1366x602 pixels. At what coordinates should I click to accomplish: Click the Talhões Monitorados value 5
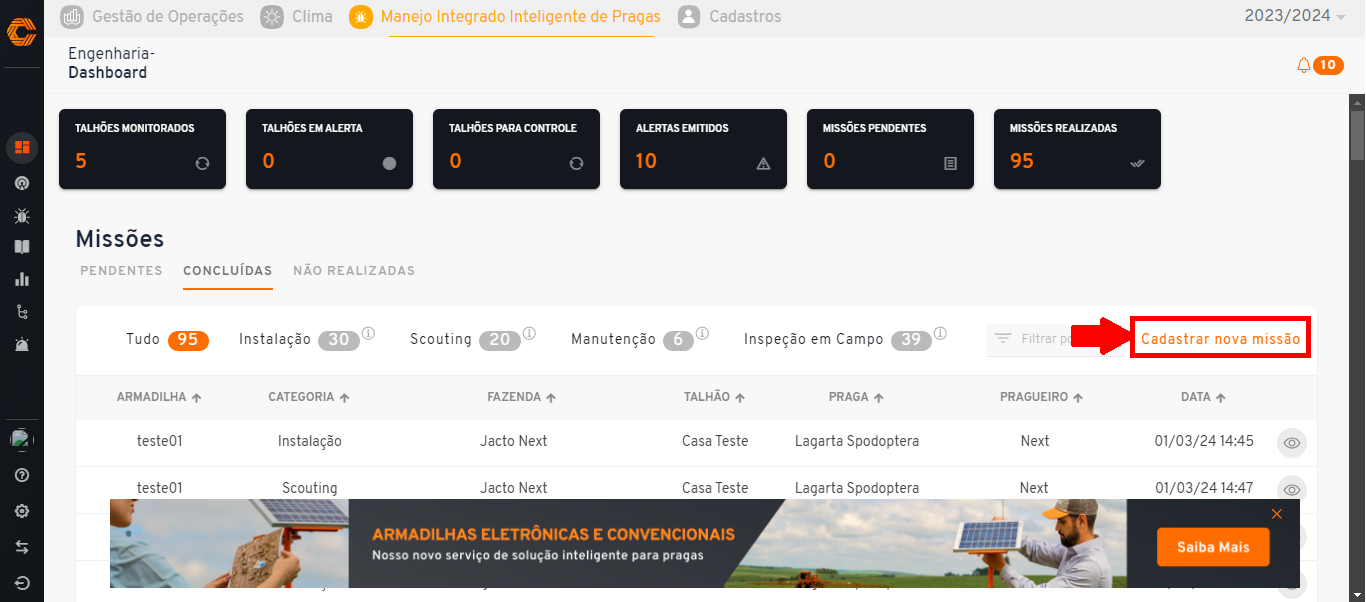pos(81,161)
